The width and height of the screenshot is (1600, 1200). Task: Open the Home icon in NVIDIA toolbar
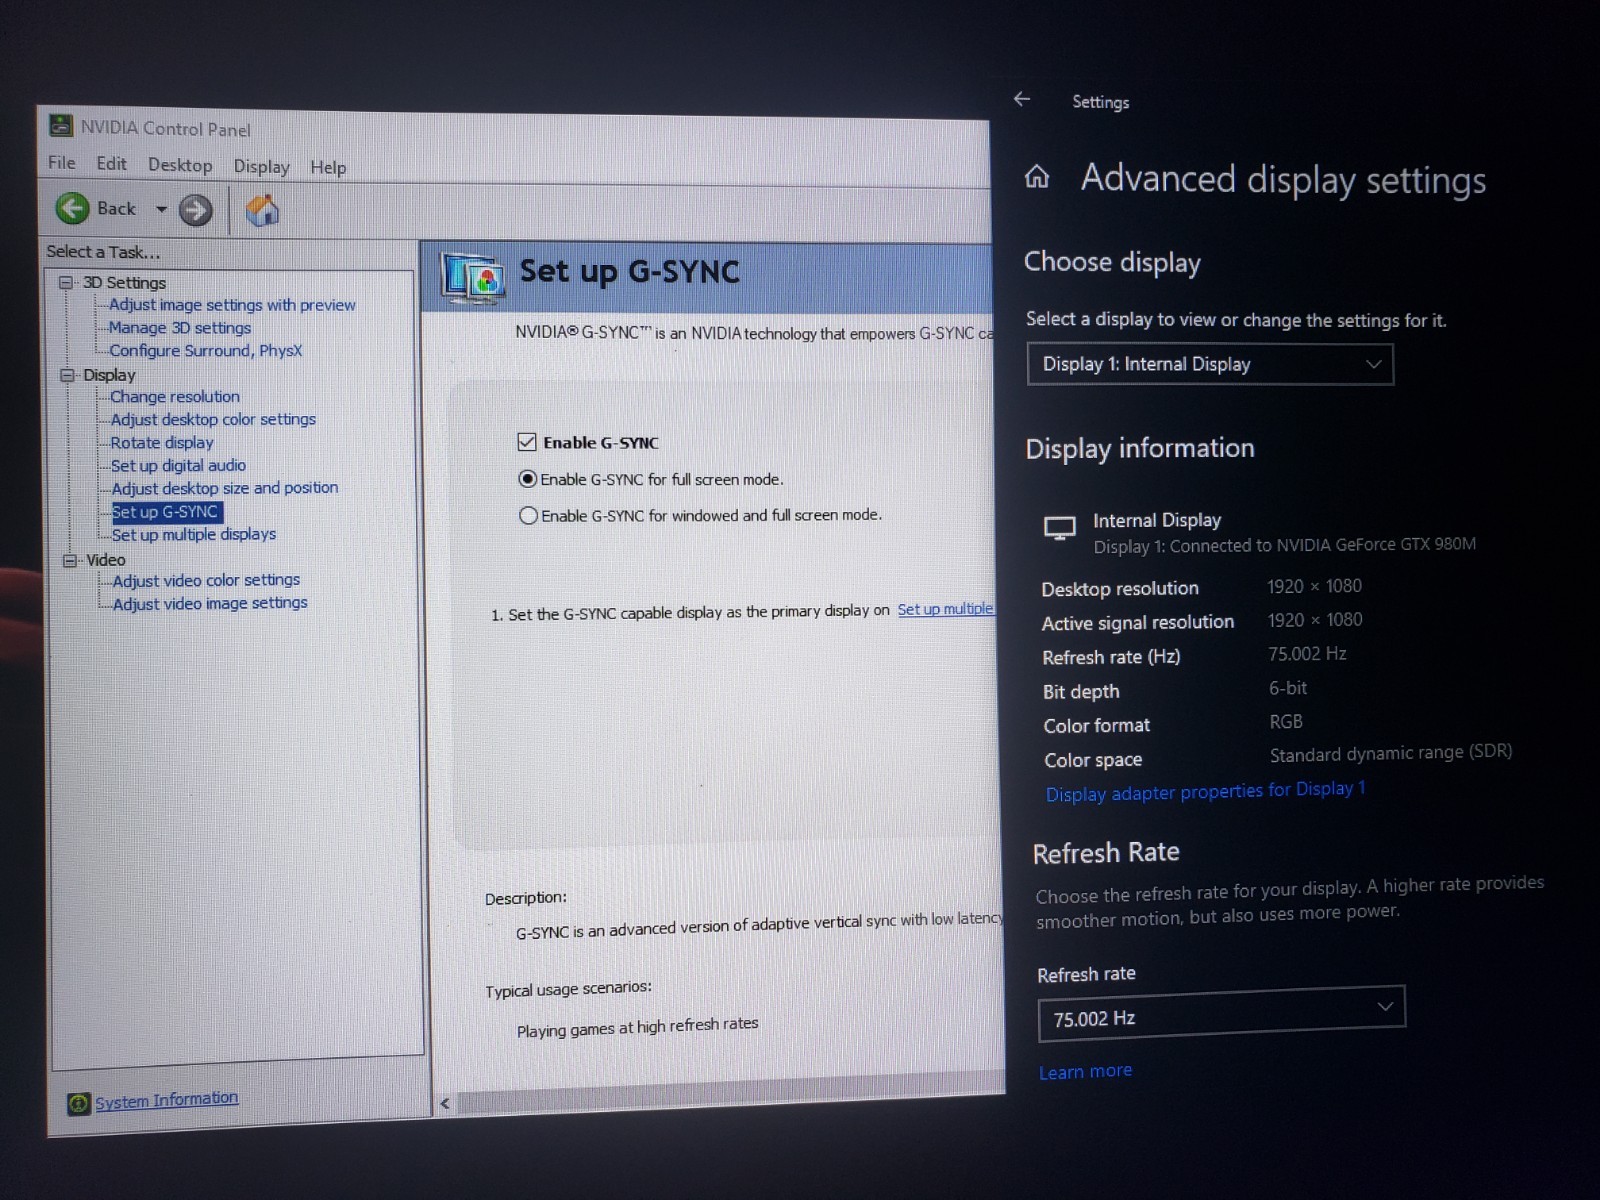click(x=262, y=210)
